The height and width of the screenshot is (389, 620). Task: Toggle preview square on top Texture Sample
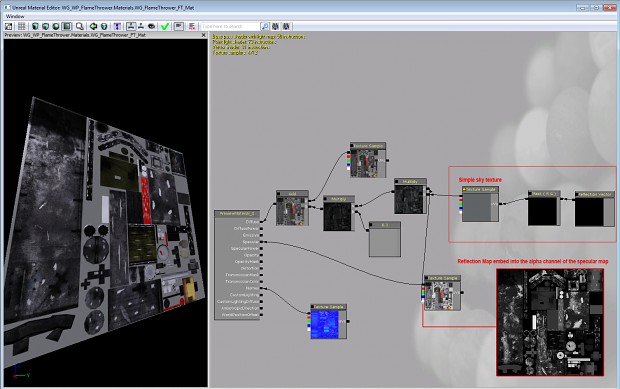tap(353, 146)
